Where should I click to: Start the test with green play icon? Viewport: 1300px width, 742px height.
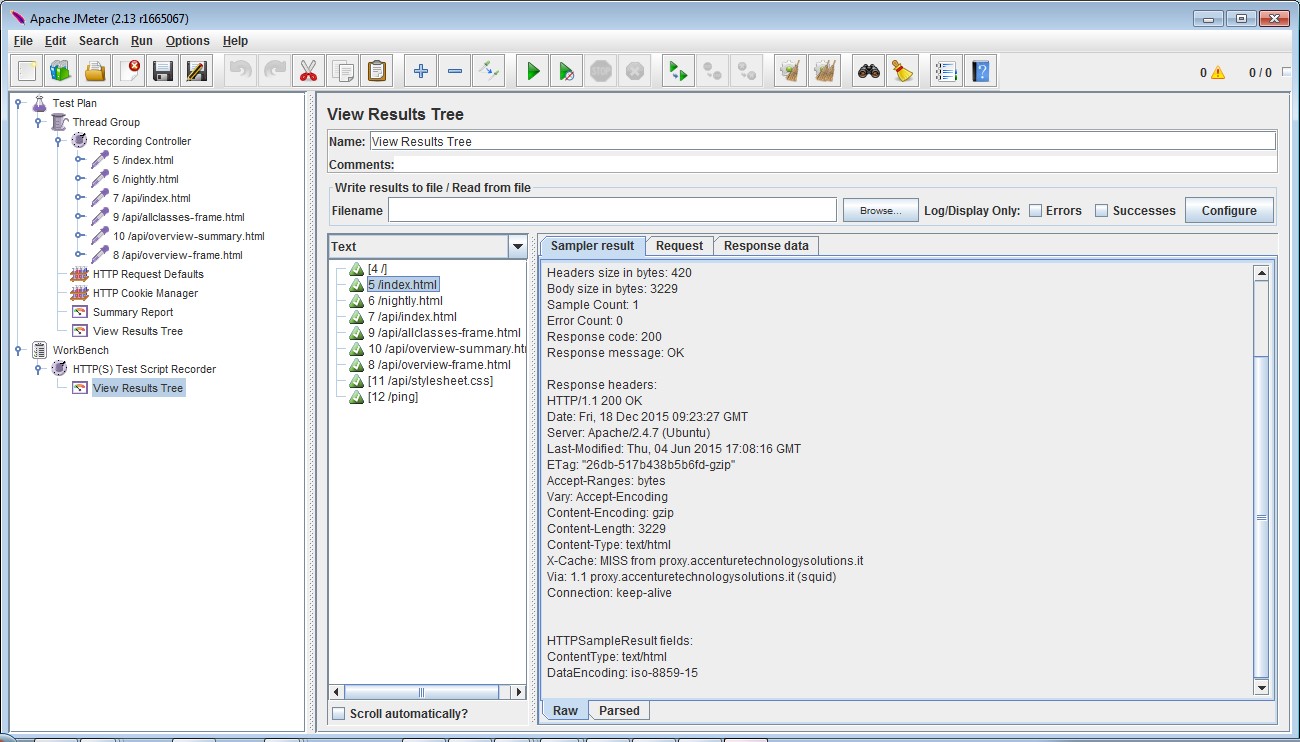pos(533,71)
